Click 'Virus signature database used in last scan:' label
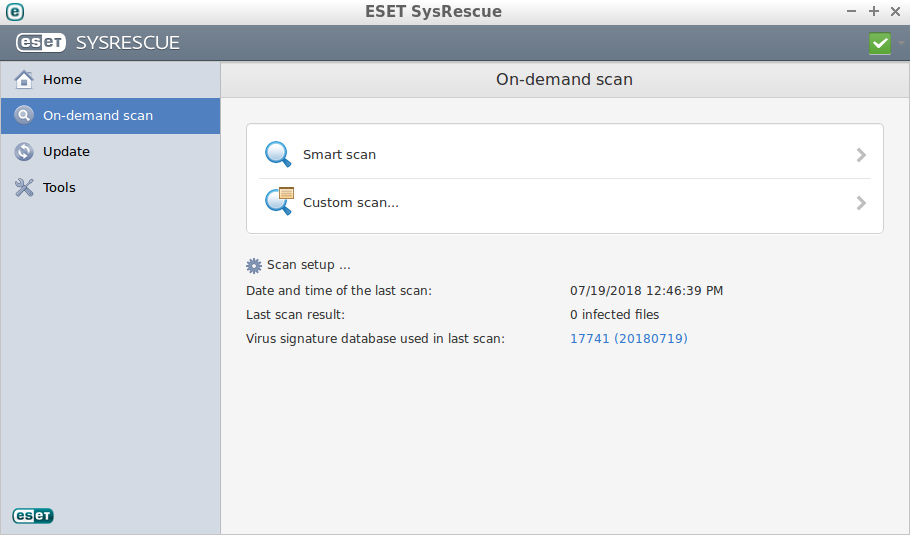This screenshot has width=910, height=535. pyautogui.click(x=375, y=338)
